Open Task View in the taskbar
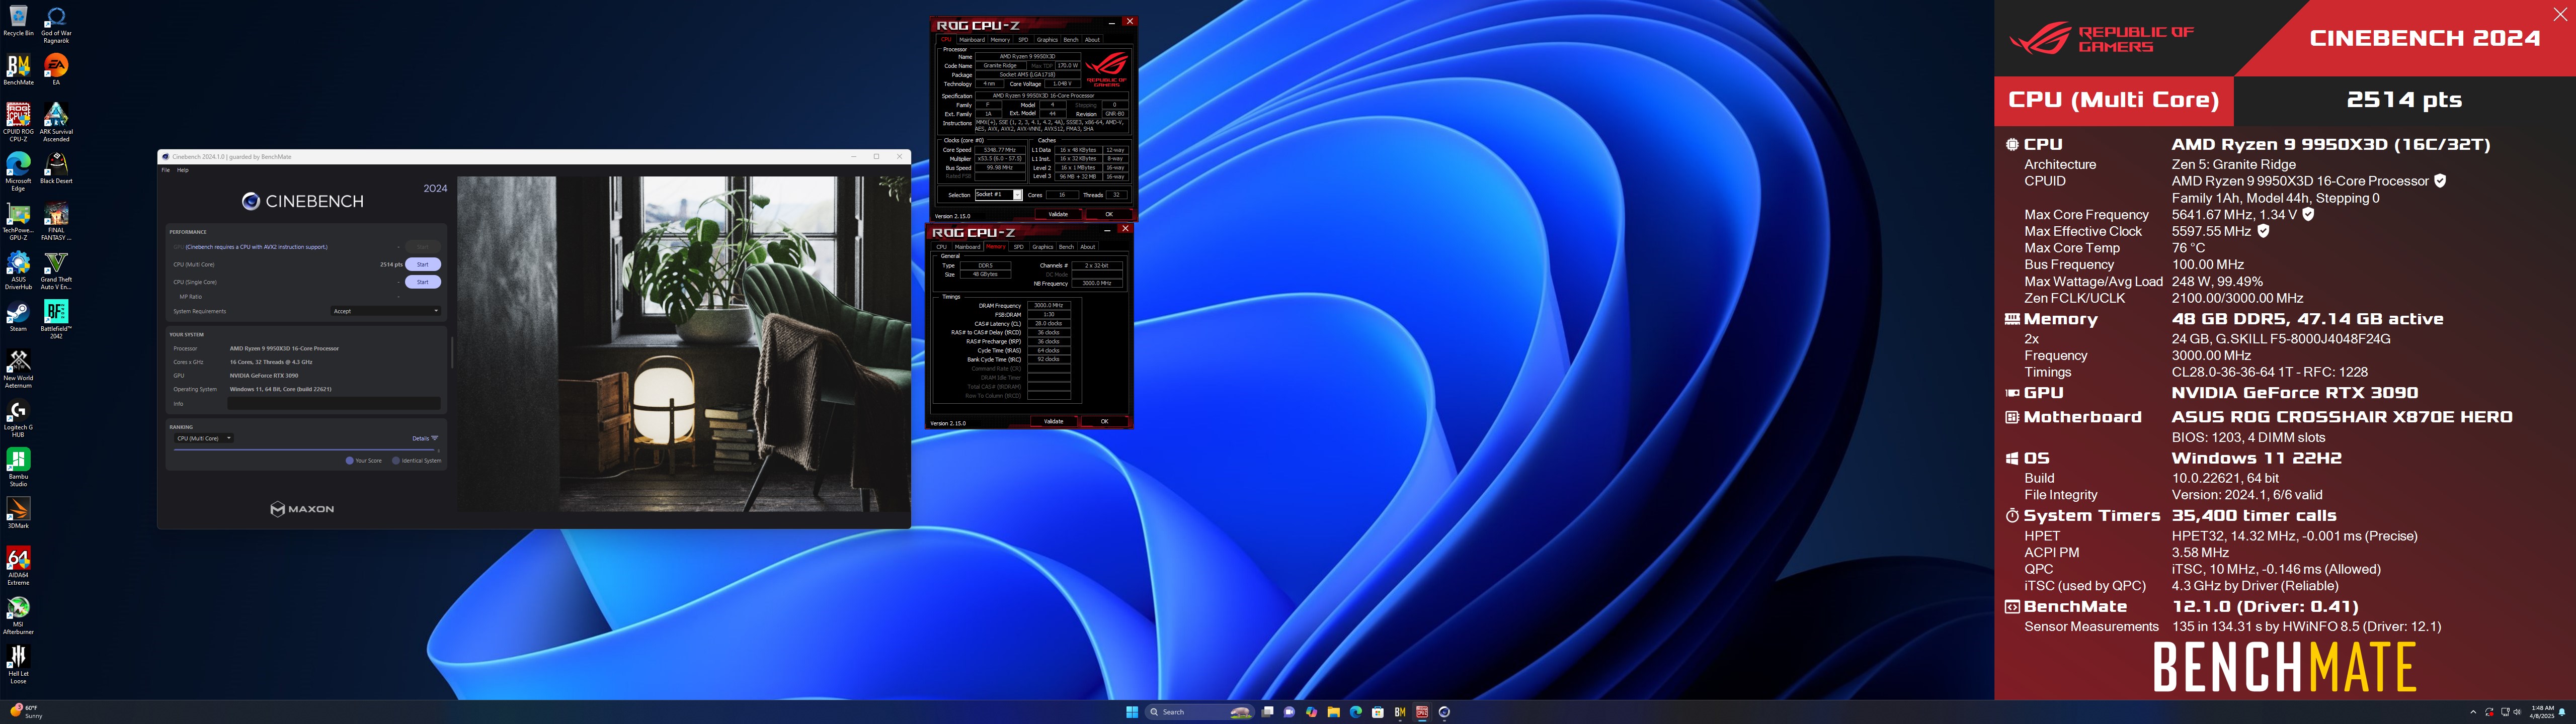This screenshot has height=724, width=2576. (x=1267, y=712)
